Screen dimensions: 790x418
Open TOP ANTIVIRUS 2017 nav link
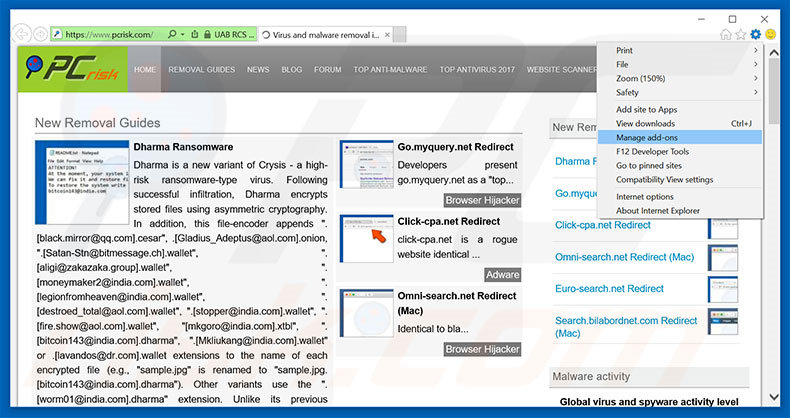point(477,69)
